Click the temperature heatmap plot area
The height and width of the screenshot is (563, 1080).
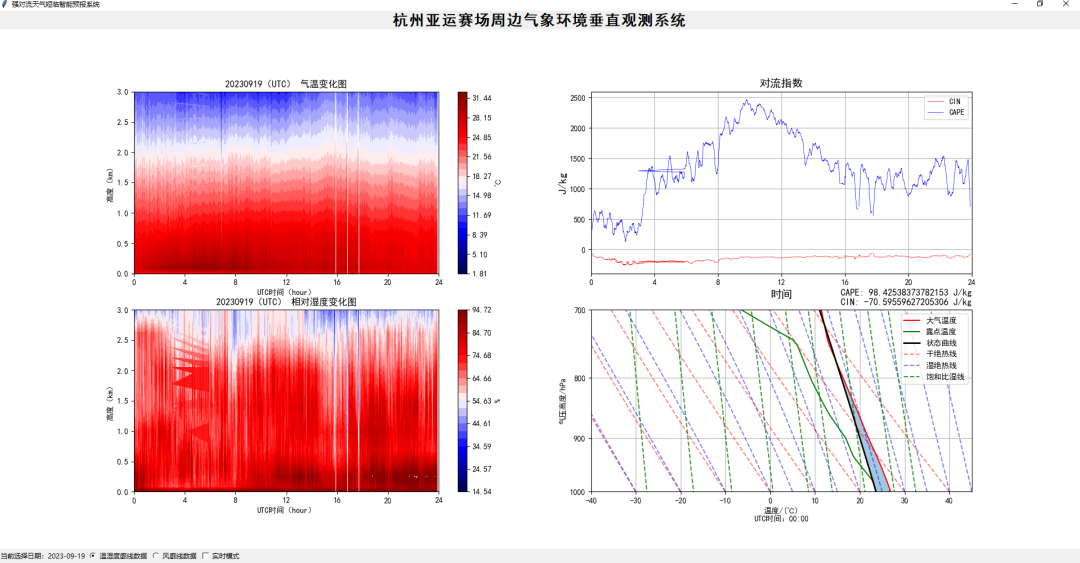click(x=286, y=183)
